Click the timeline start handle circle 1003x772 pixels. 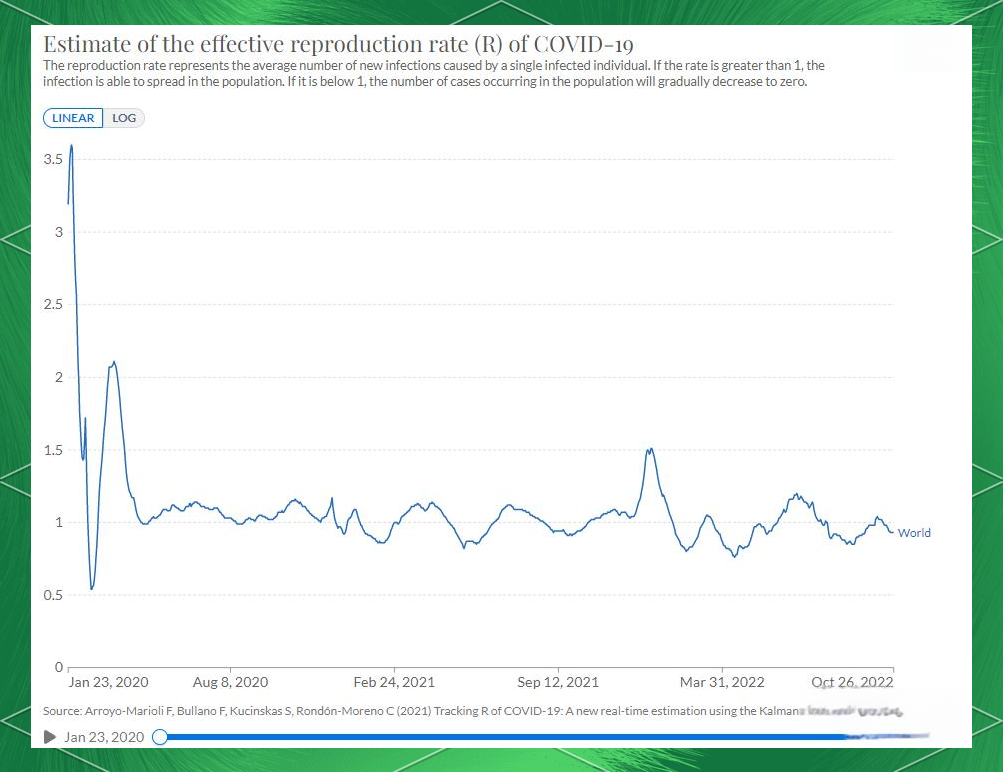(x=159, y=737)
